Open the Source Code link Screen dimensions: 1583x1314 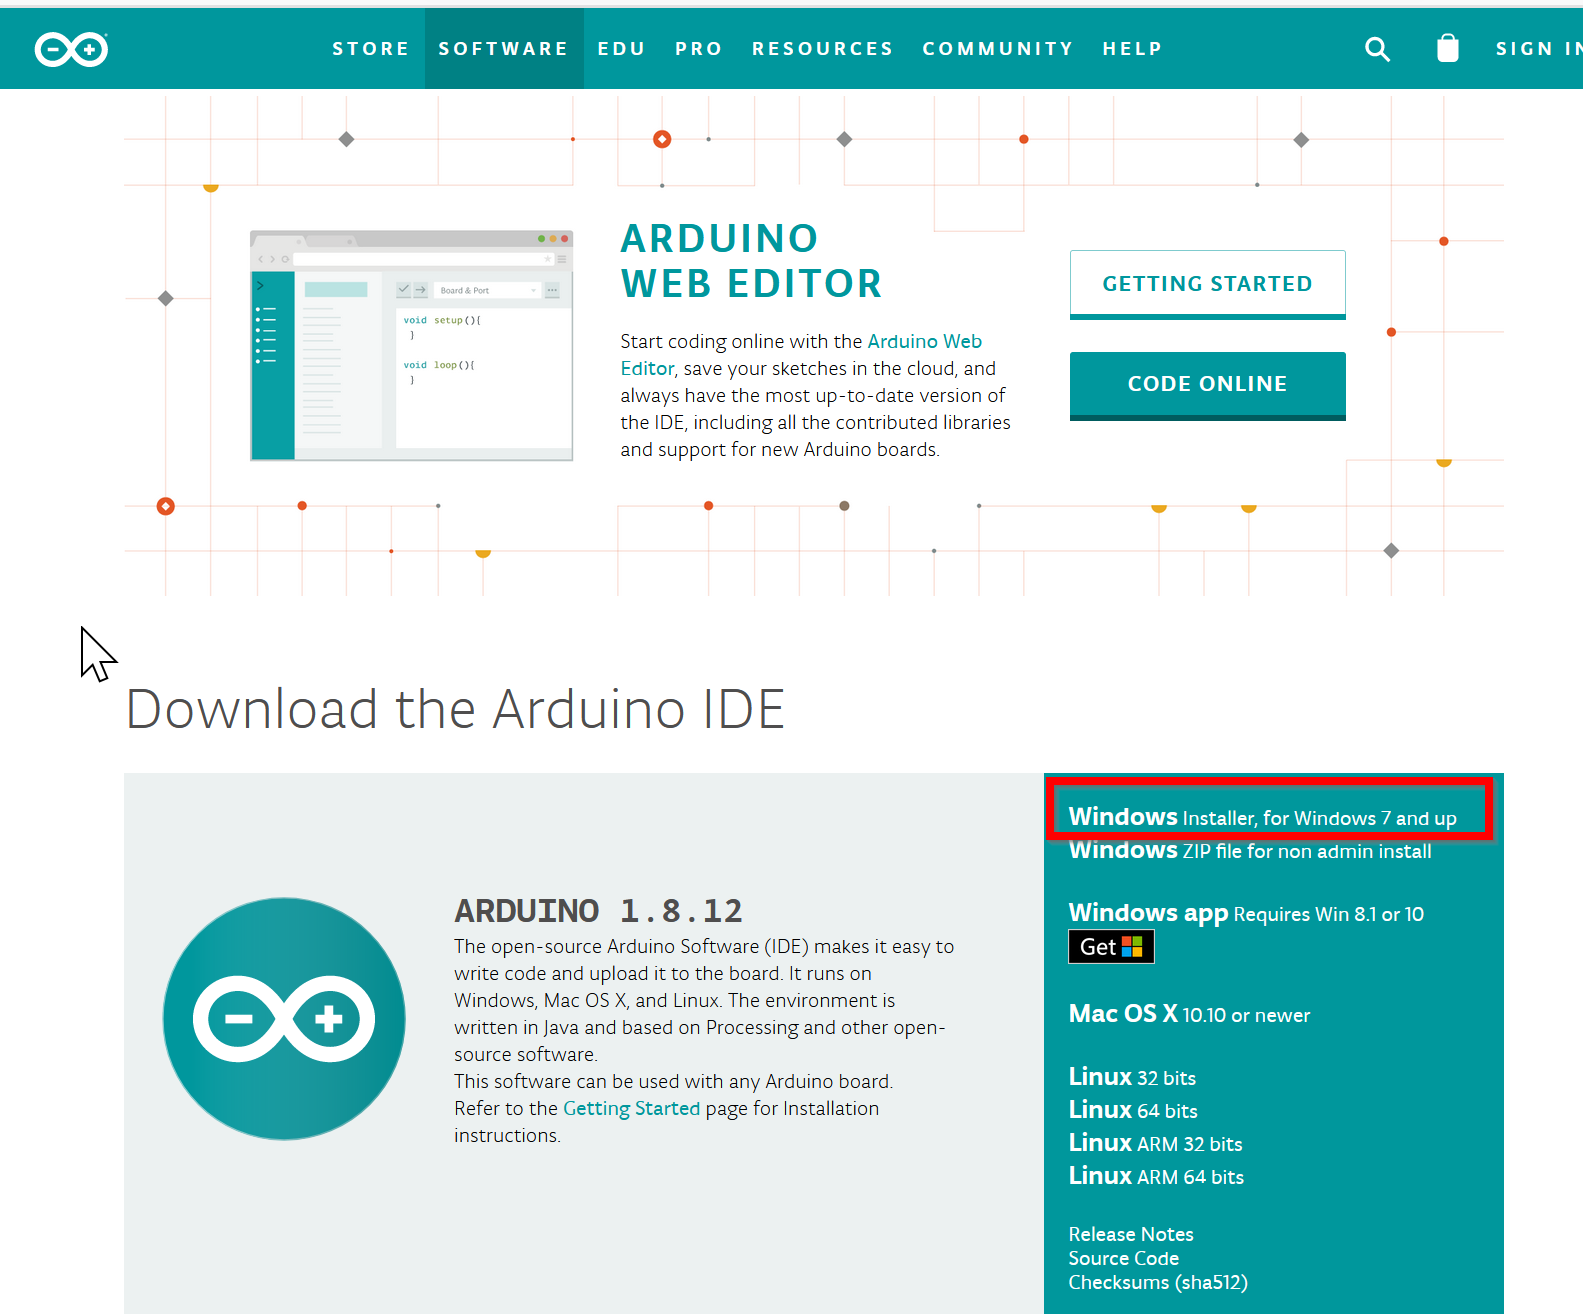[1123, 1258]
